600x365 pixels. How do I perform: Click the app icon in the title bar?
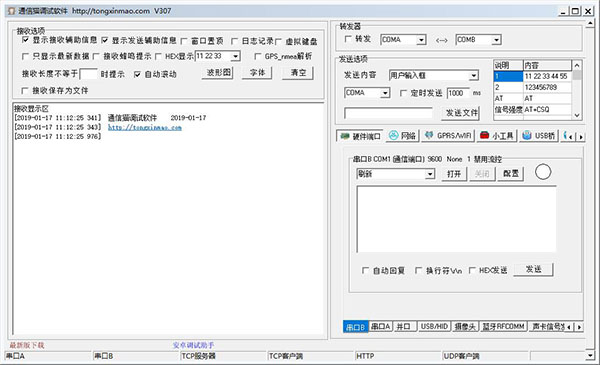pyautogui.click(x=11, y=11)
